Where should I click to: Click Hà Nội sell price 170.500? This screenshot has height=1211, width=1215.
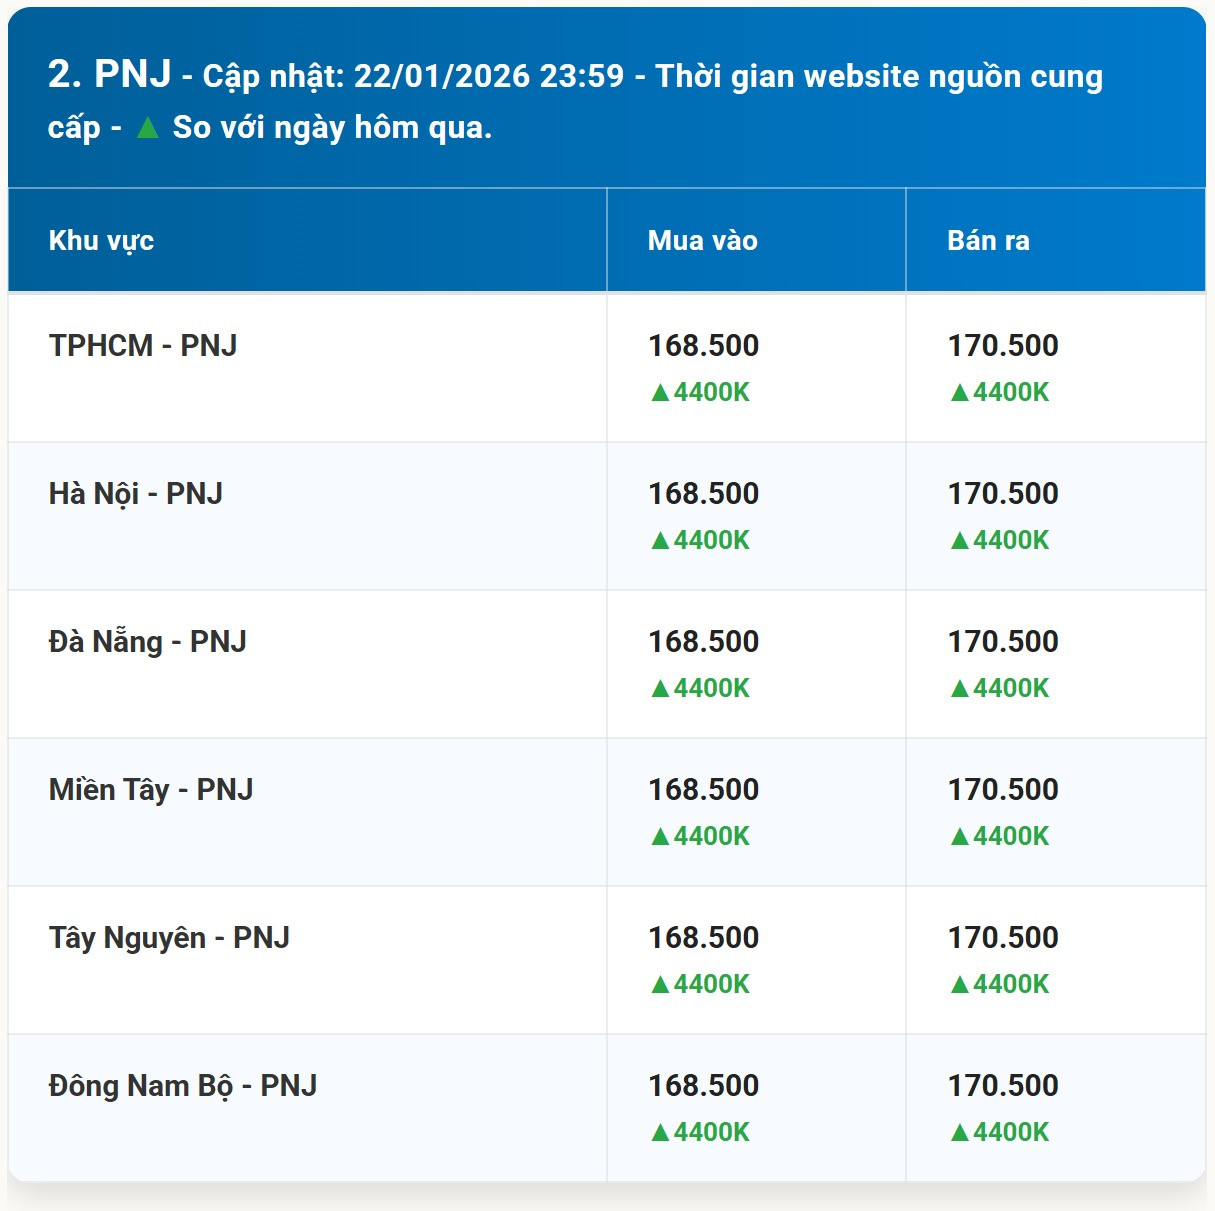click(x=1003, y=493)
